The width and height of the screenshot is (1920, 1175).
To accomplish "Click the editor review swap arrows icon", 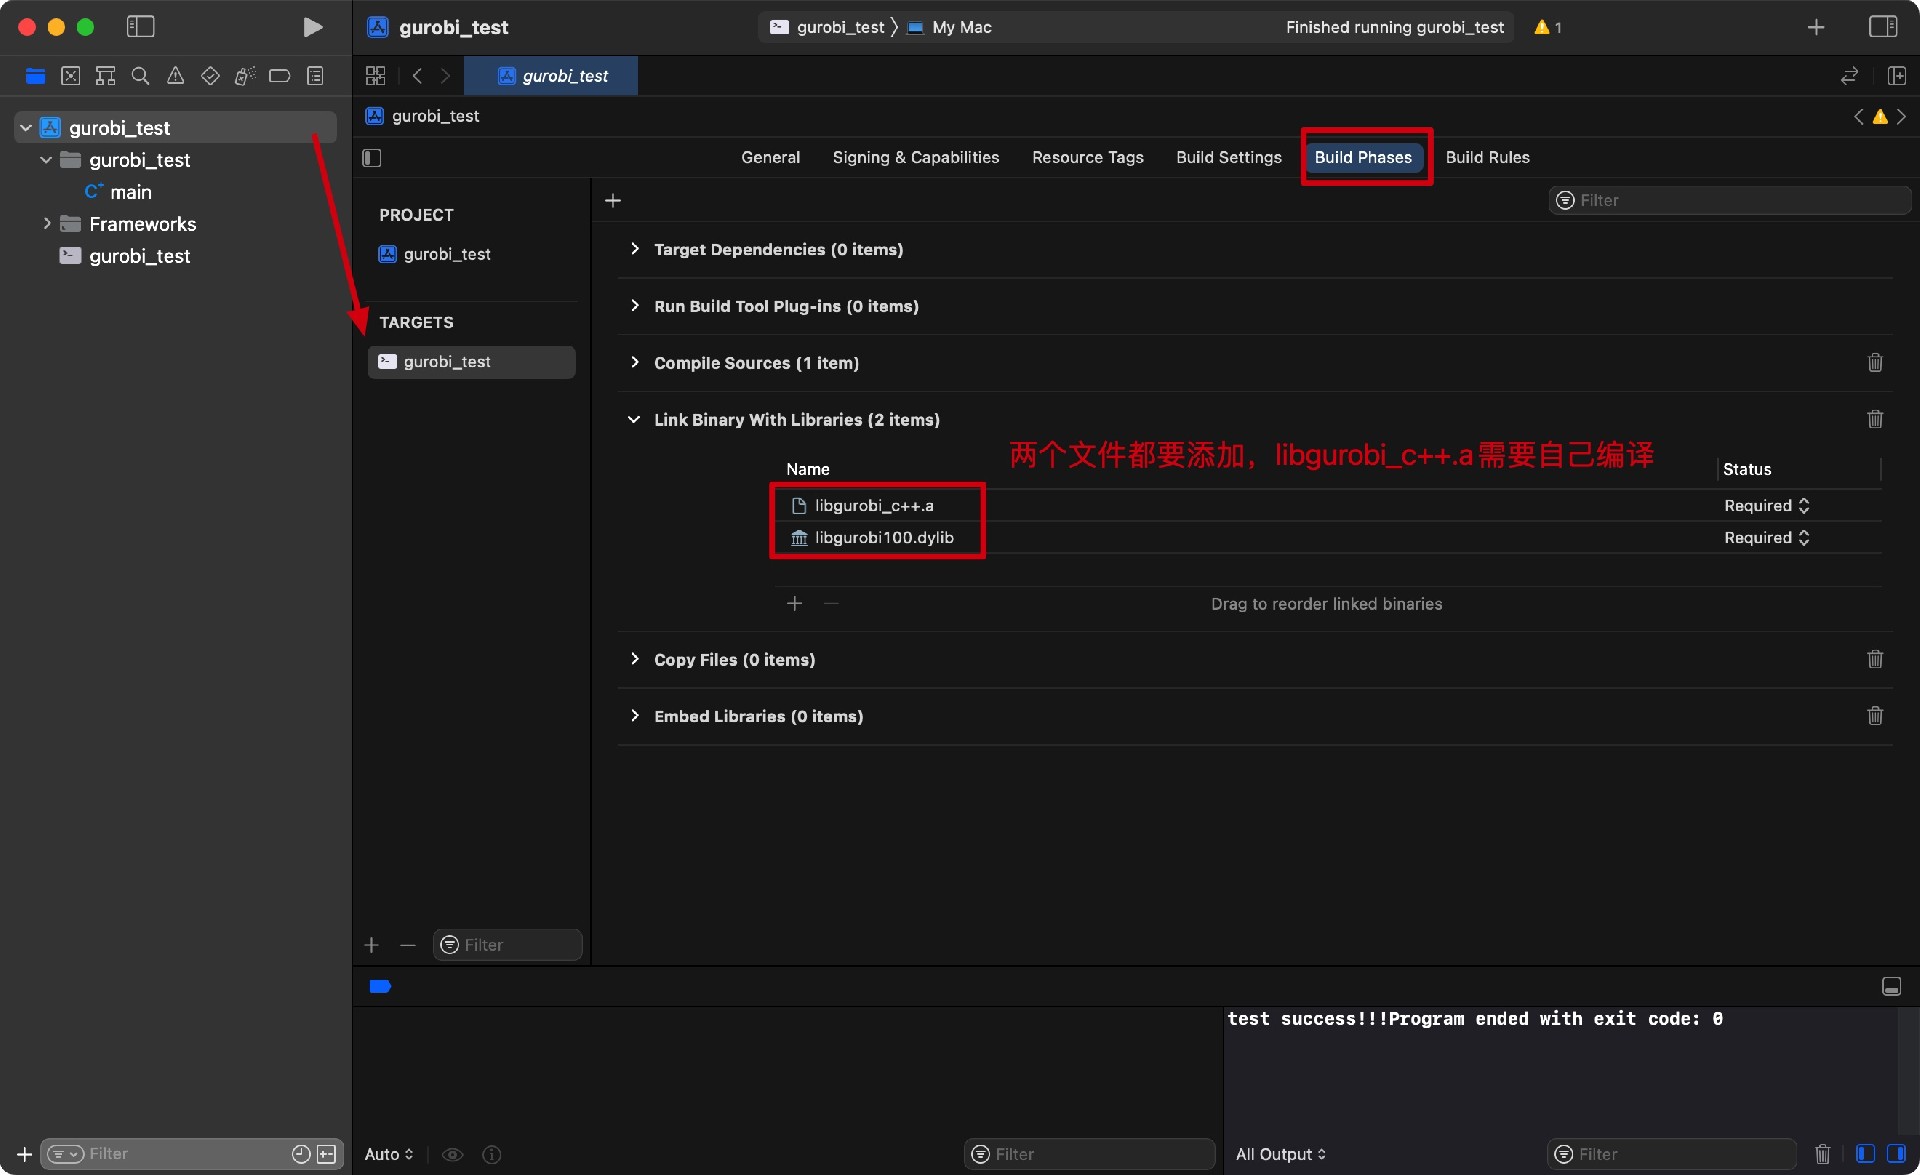I will (1849, 76).
